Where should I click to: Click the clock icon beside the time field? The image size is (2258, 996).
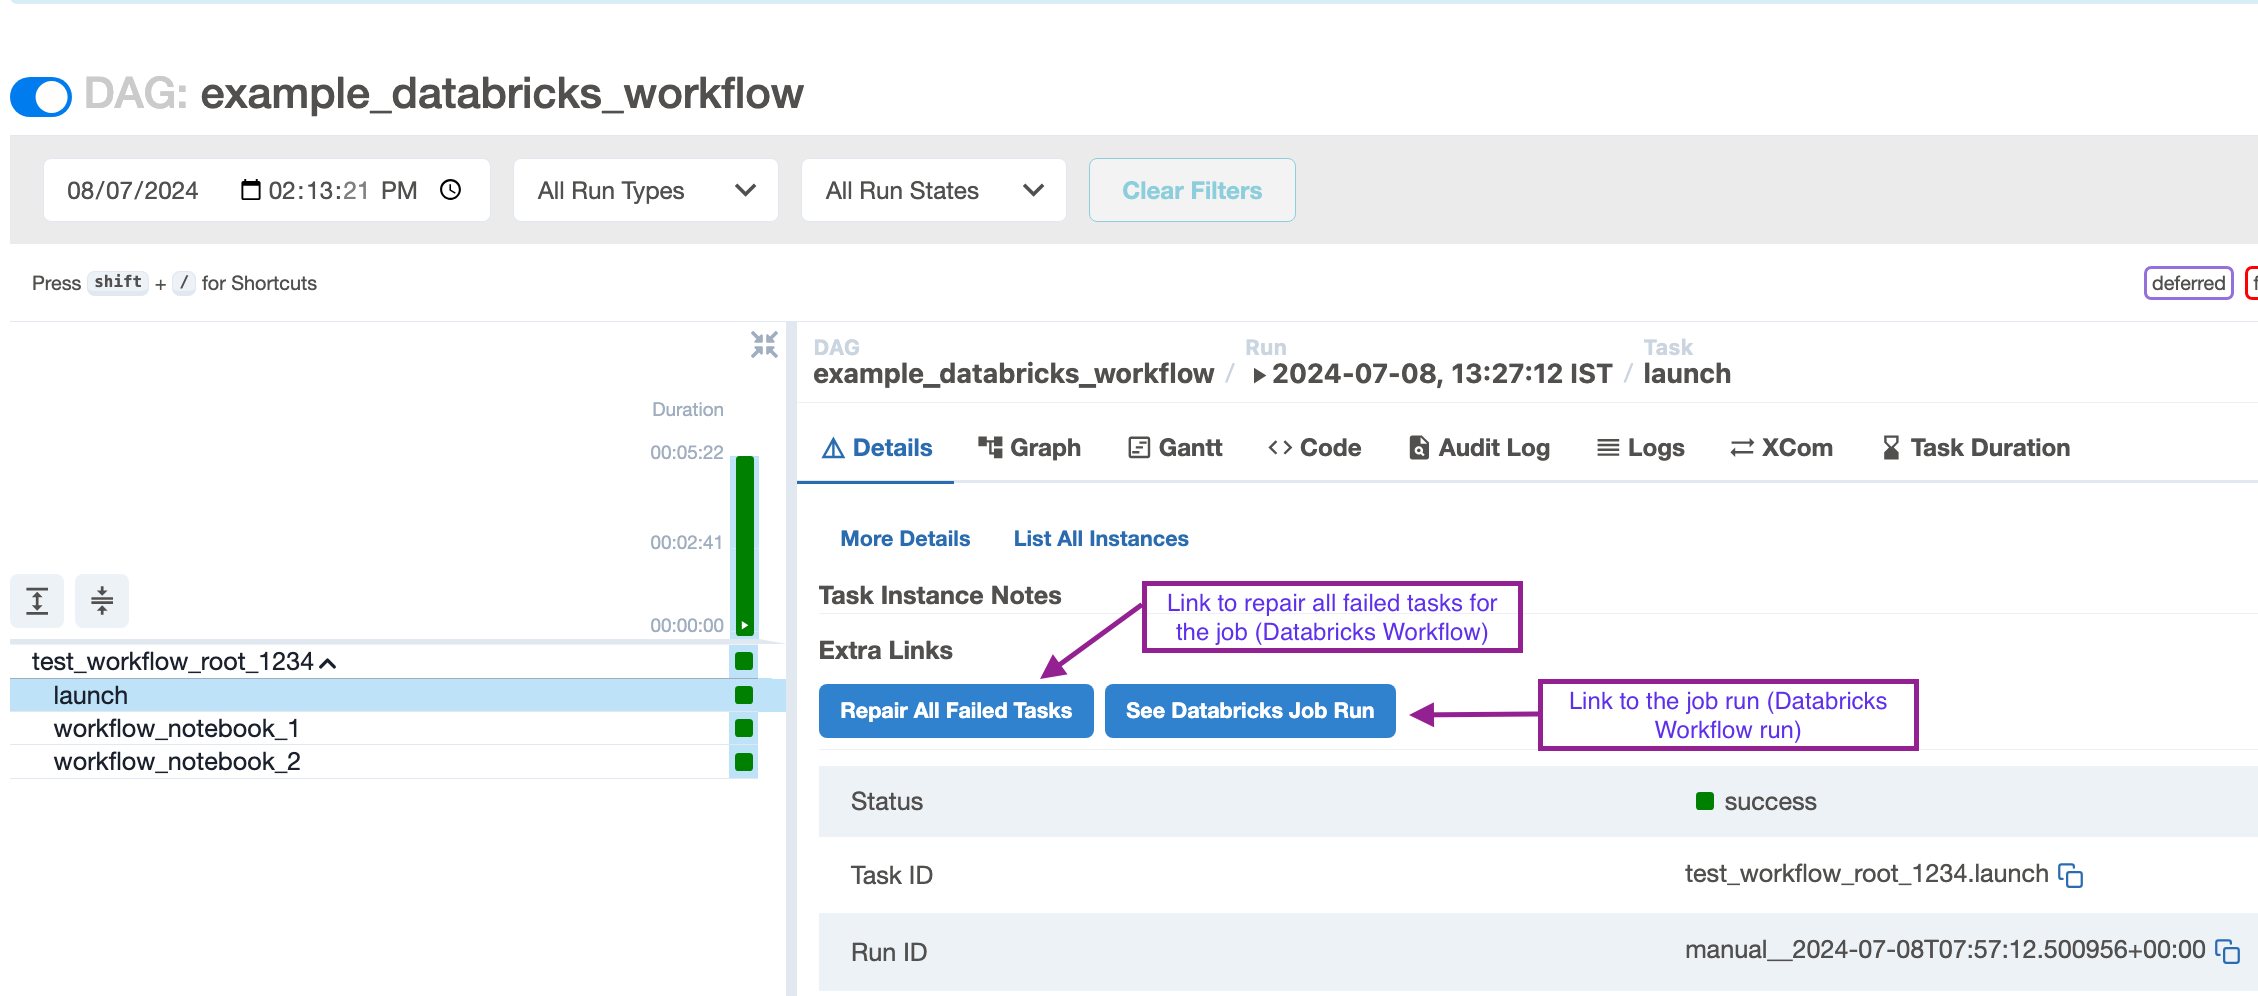tap(452, 189)
